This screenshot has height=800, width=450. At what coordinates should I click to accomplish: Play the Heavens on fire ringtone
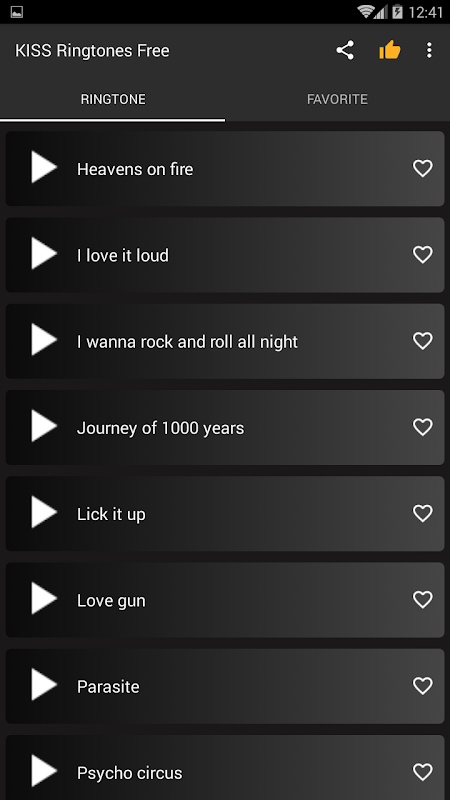pyautogui.click(x=44, y=167)
